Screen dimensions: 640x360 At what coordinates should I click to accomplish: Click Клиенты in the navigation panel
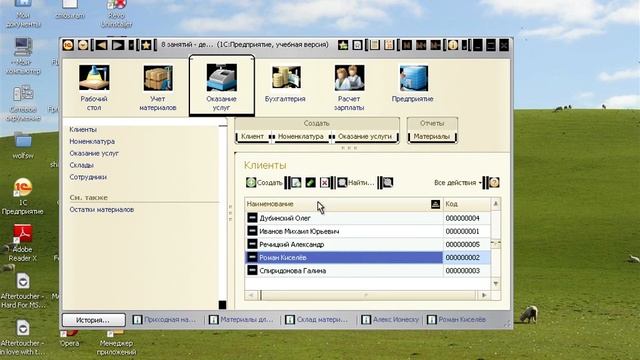coord(83,129)
